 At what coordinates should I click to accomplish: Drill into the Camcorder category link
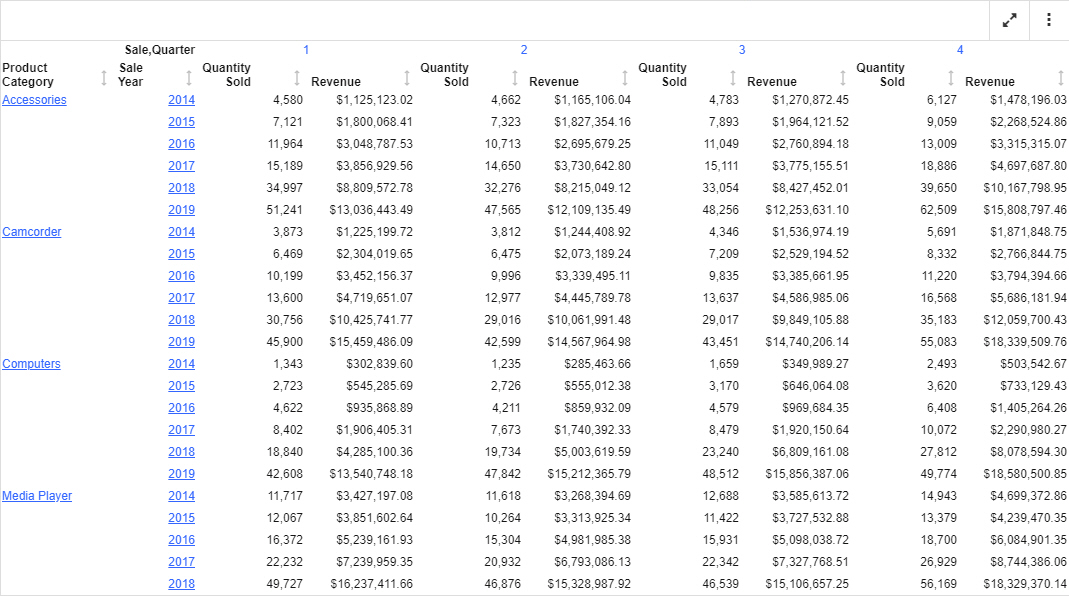(32, 232)
